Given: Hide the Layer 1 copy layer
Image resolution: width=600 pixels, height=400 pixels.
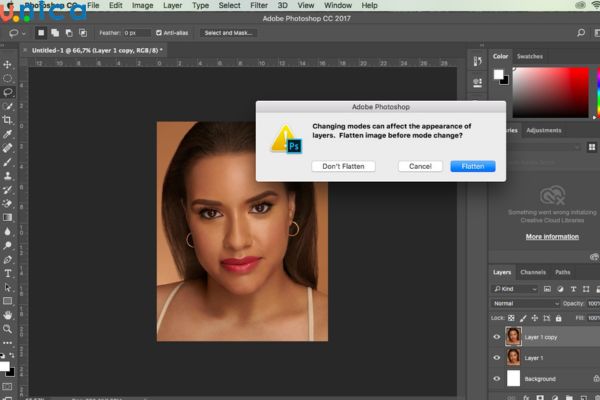Looking at the screenshot, I should [x=497, y=337].
